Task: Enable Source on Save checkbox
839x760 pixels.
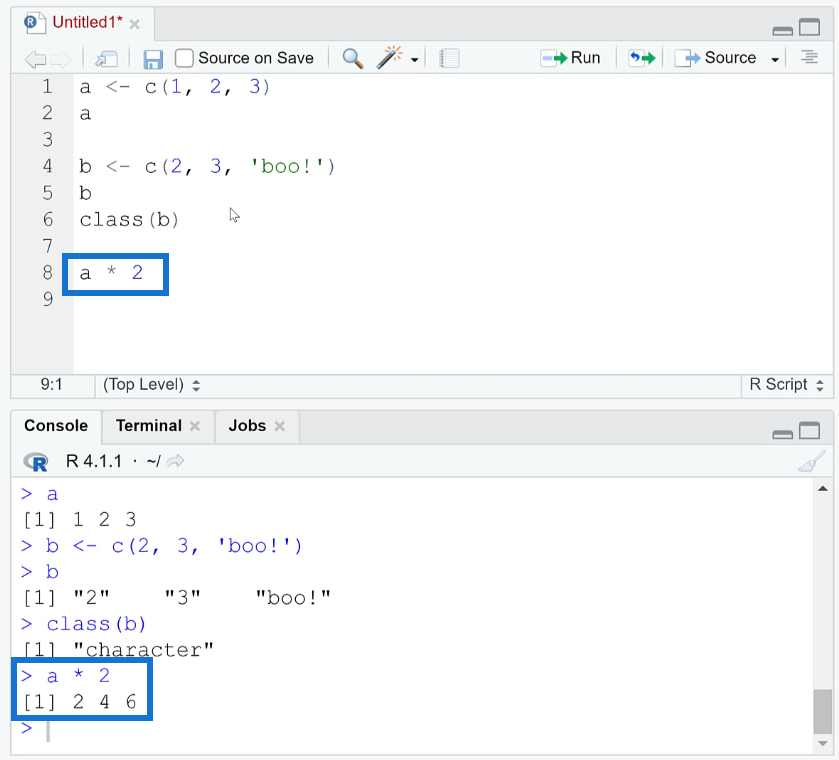Action: click(x=184, y=58)
